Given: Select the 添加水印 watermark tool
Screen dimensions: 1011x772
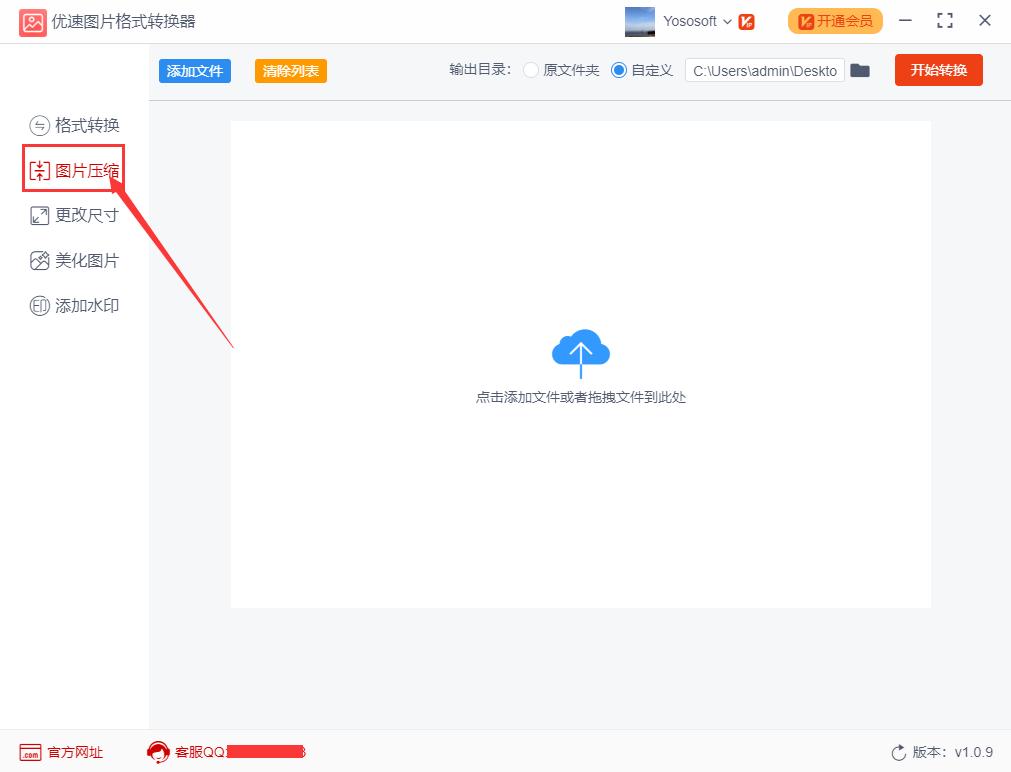Looking at the screenshot, I should click(x=74, y=305).
